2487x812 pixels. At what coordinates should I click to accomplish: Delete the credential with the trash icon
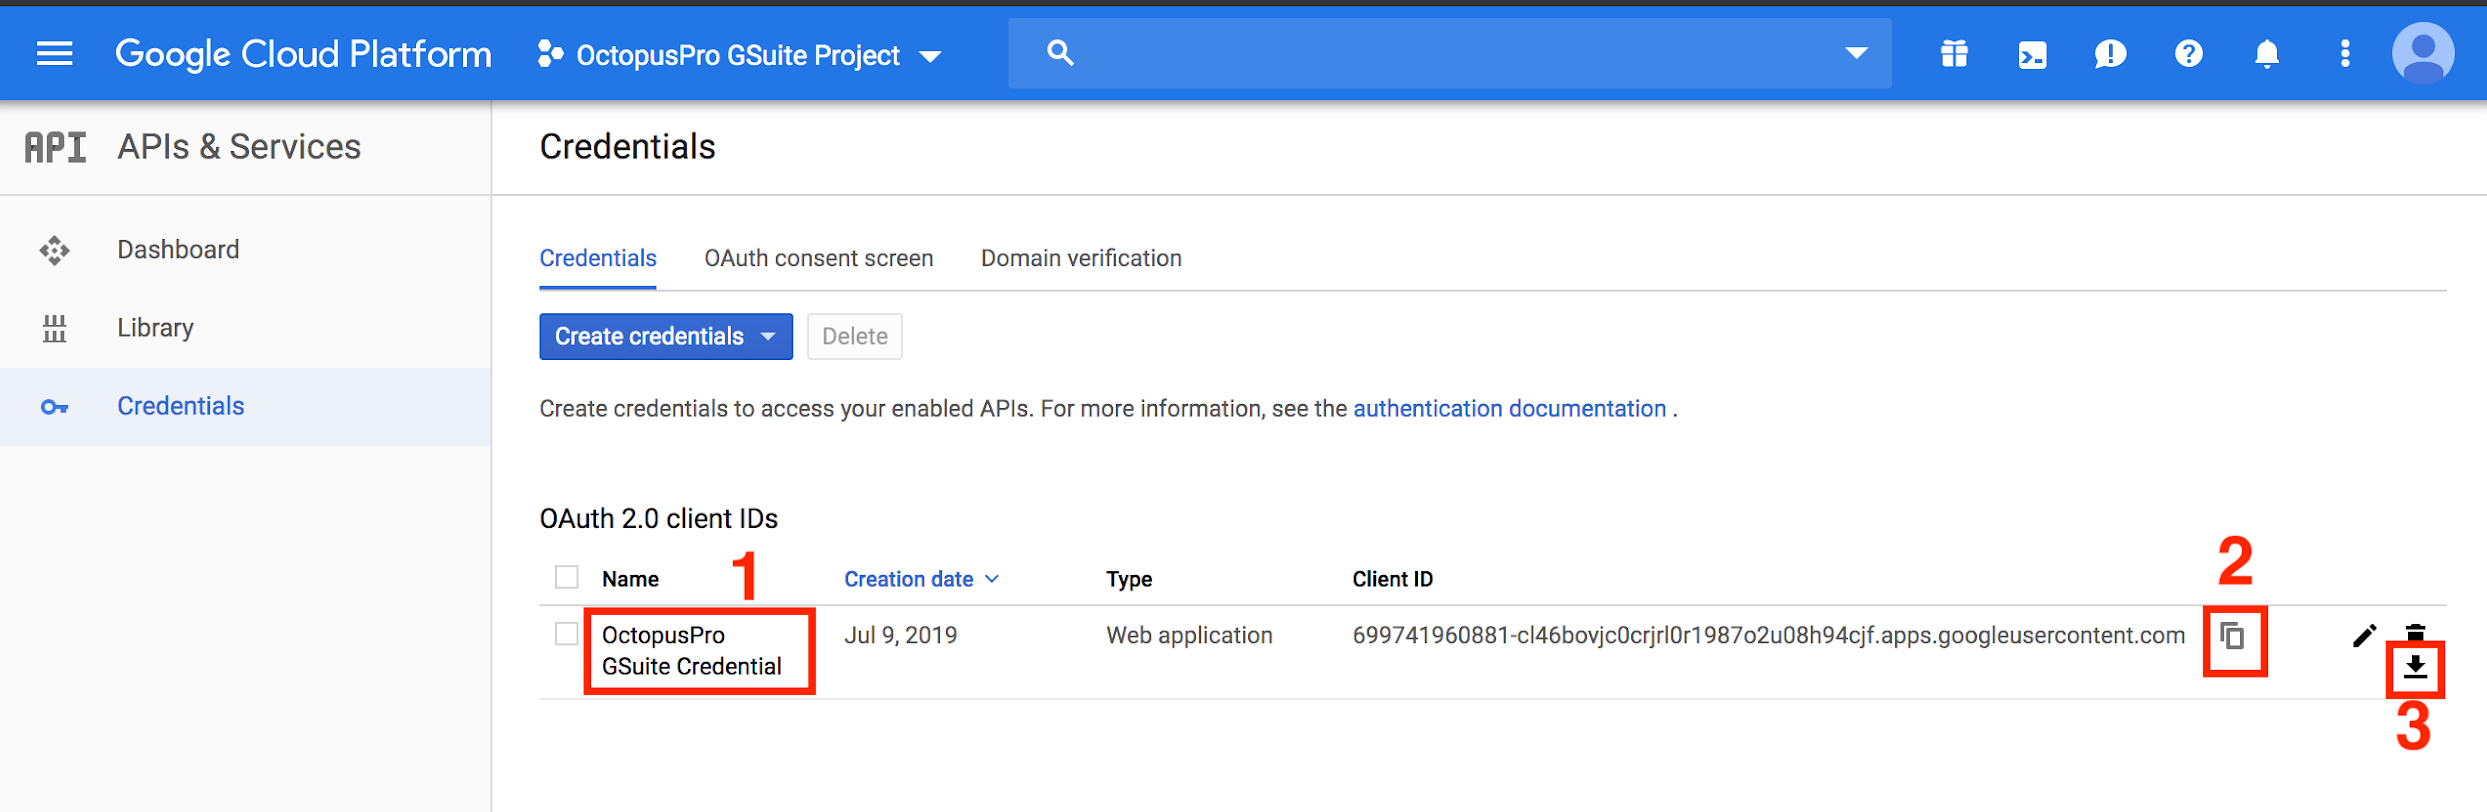click(2416, 631)
